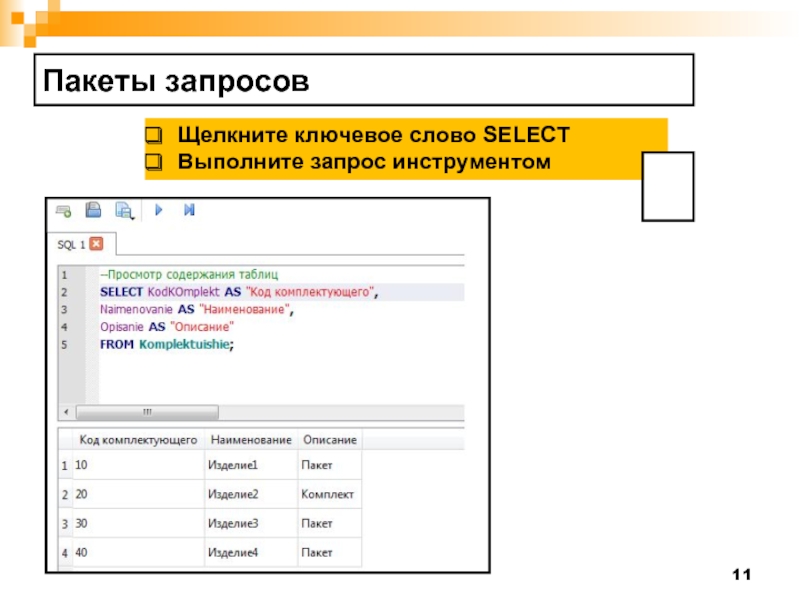
Task: Click the "Код комплектующего" column header
Action: pyautogui.click(x=138, y=440)
